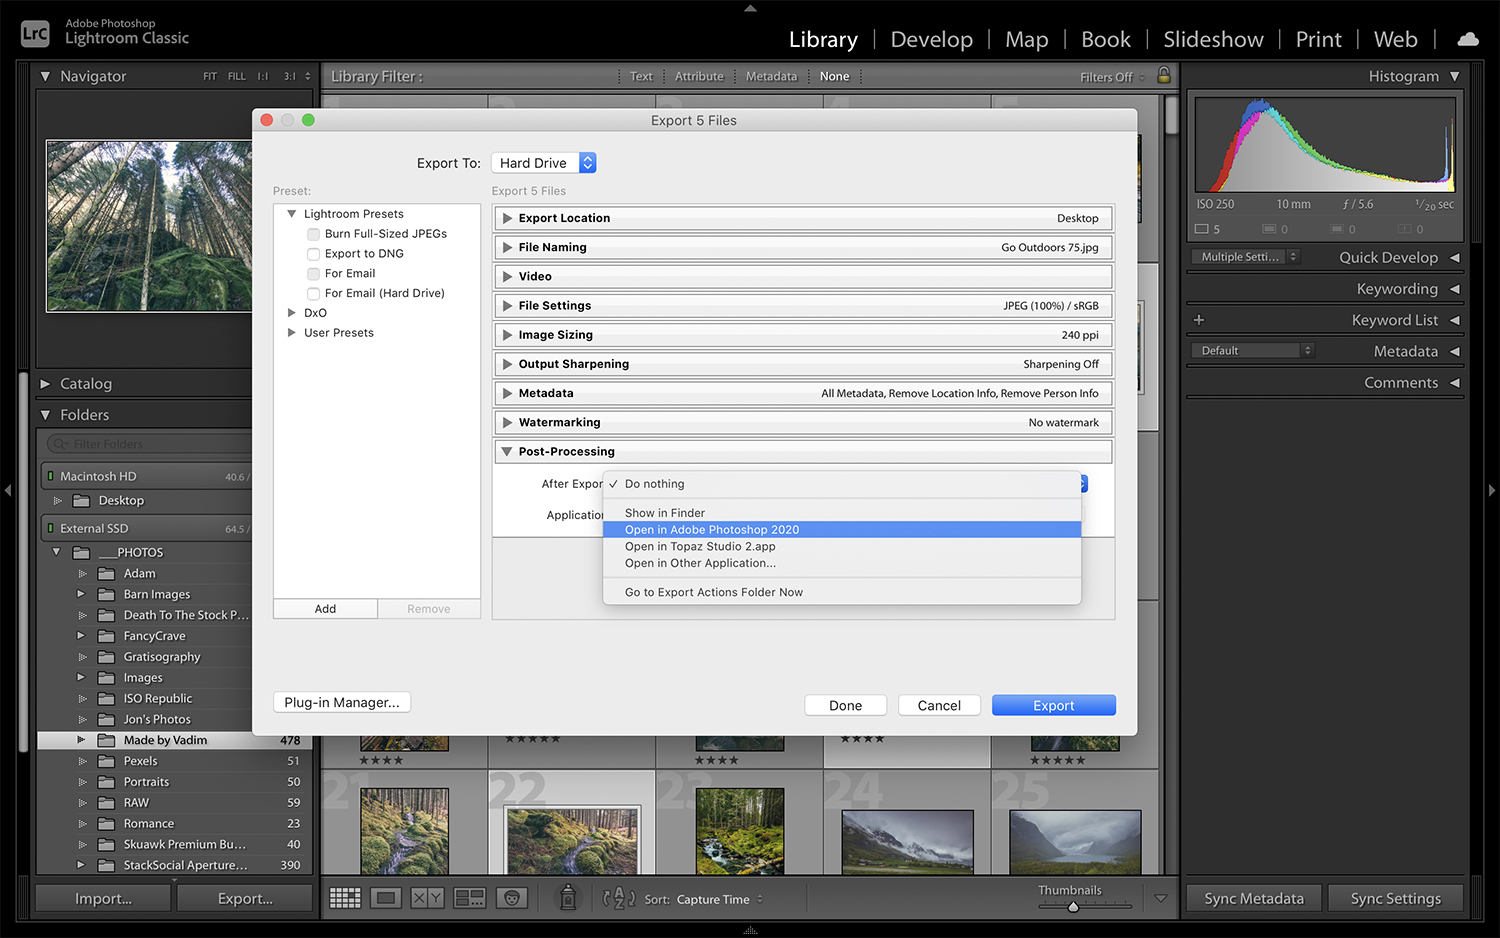Add keyword with plus icon in Keyword List
This screenshot has height=938, width=1500.
tap(1199, 320)
